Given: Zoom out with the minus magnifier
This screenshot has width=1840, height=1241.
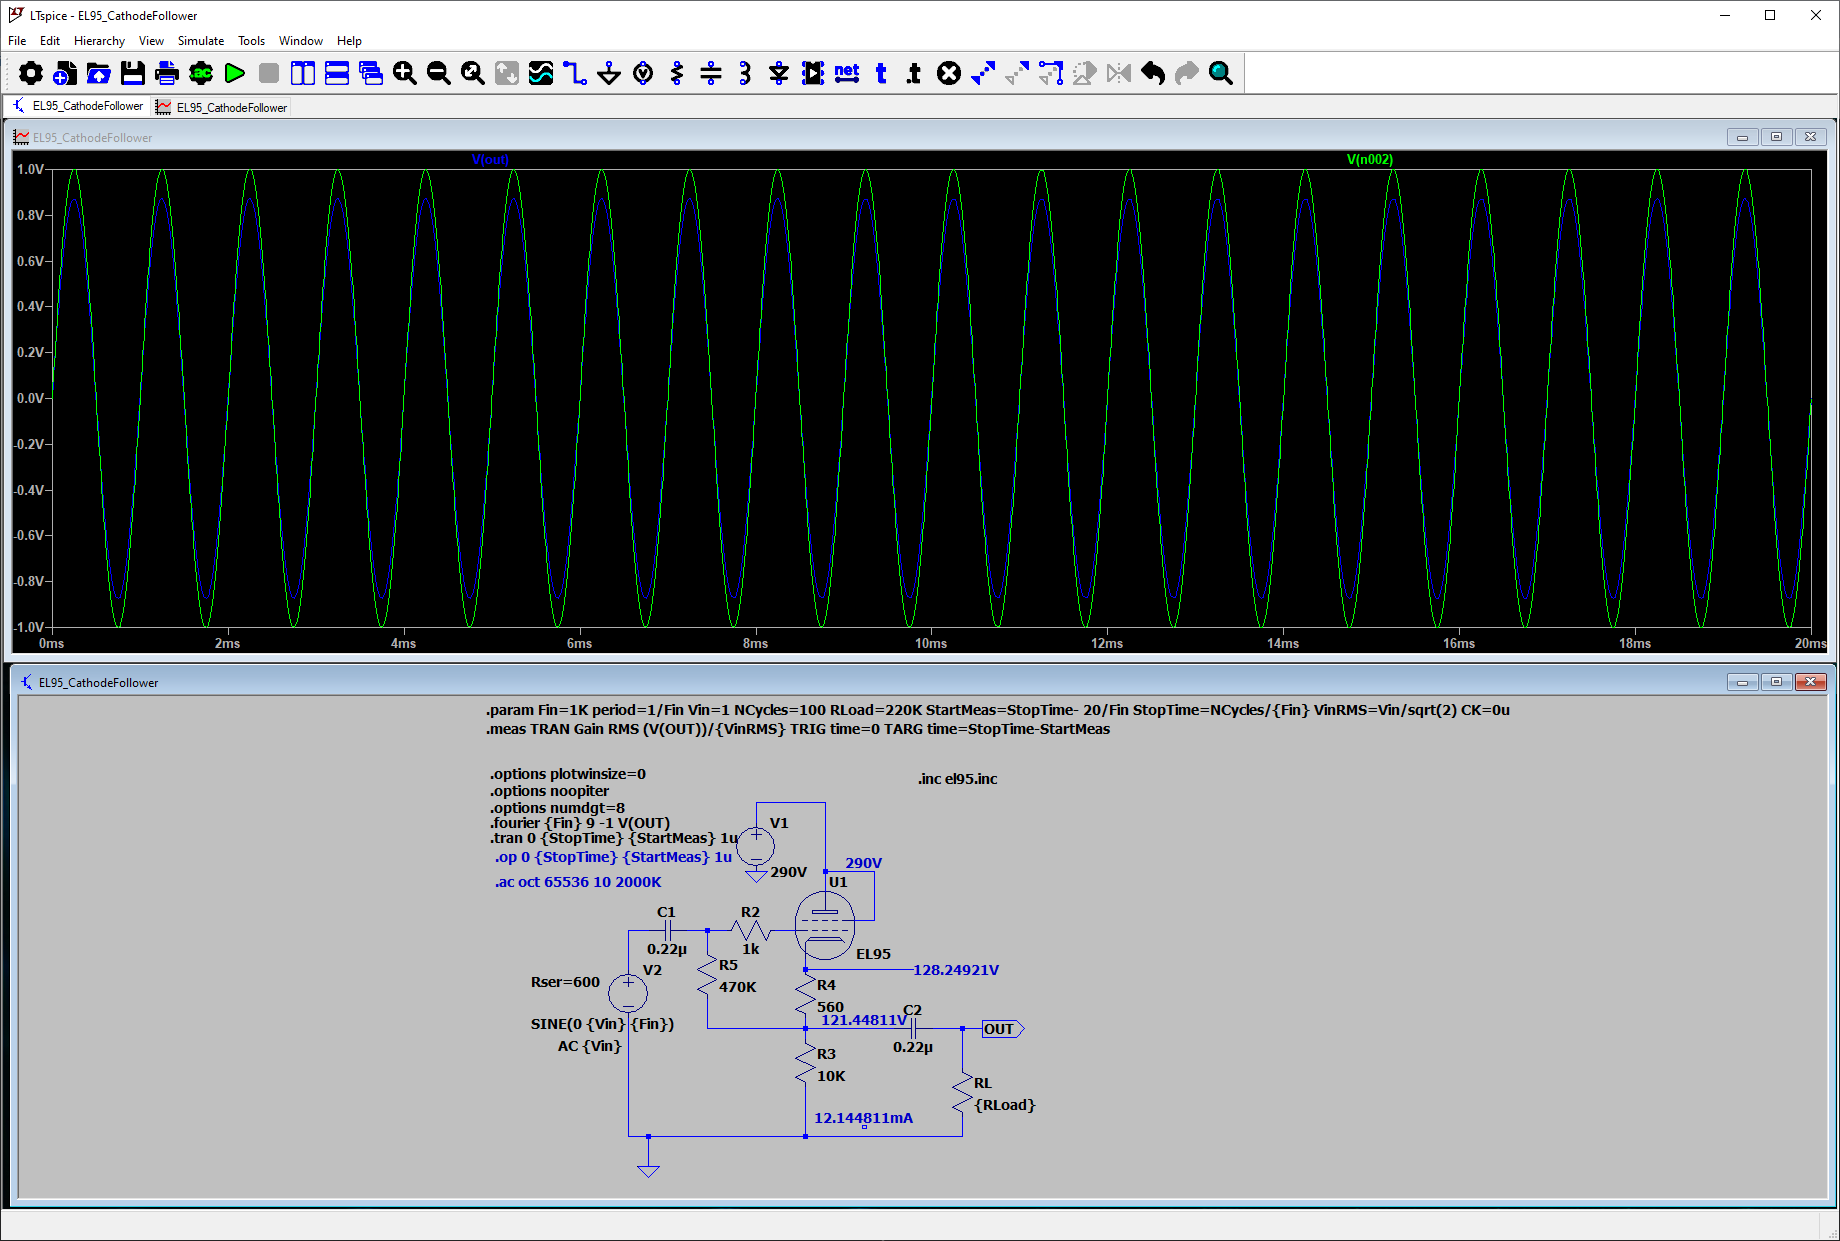Looking at the screenshot, I should (439, 73).
